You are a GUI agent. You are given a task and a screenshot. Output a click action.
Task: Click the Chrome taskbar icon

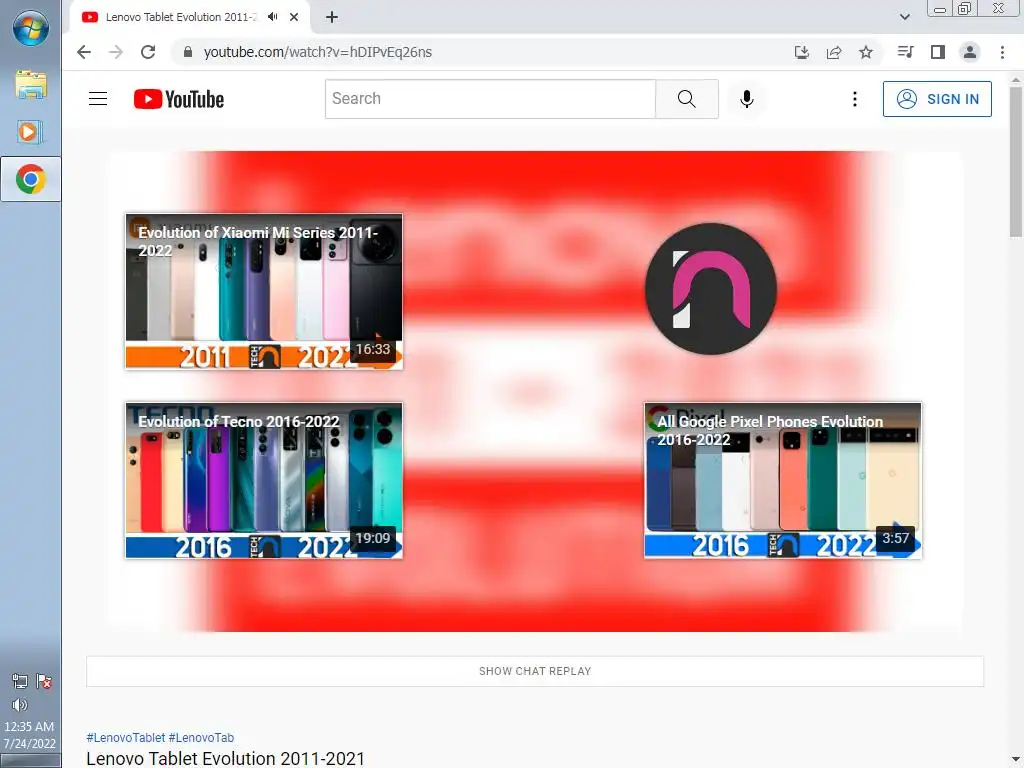31,179
